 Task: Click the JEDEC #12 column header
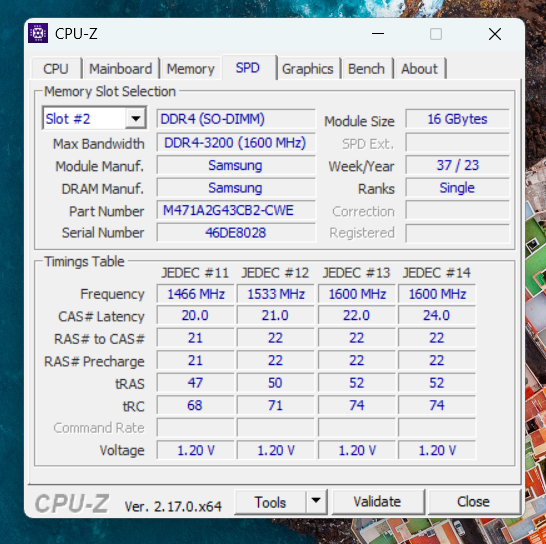(275, 273)
